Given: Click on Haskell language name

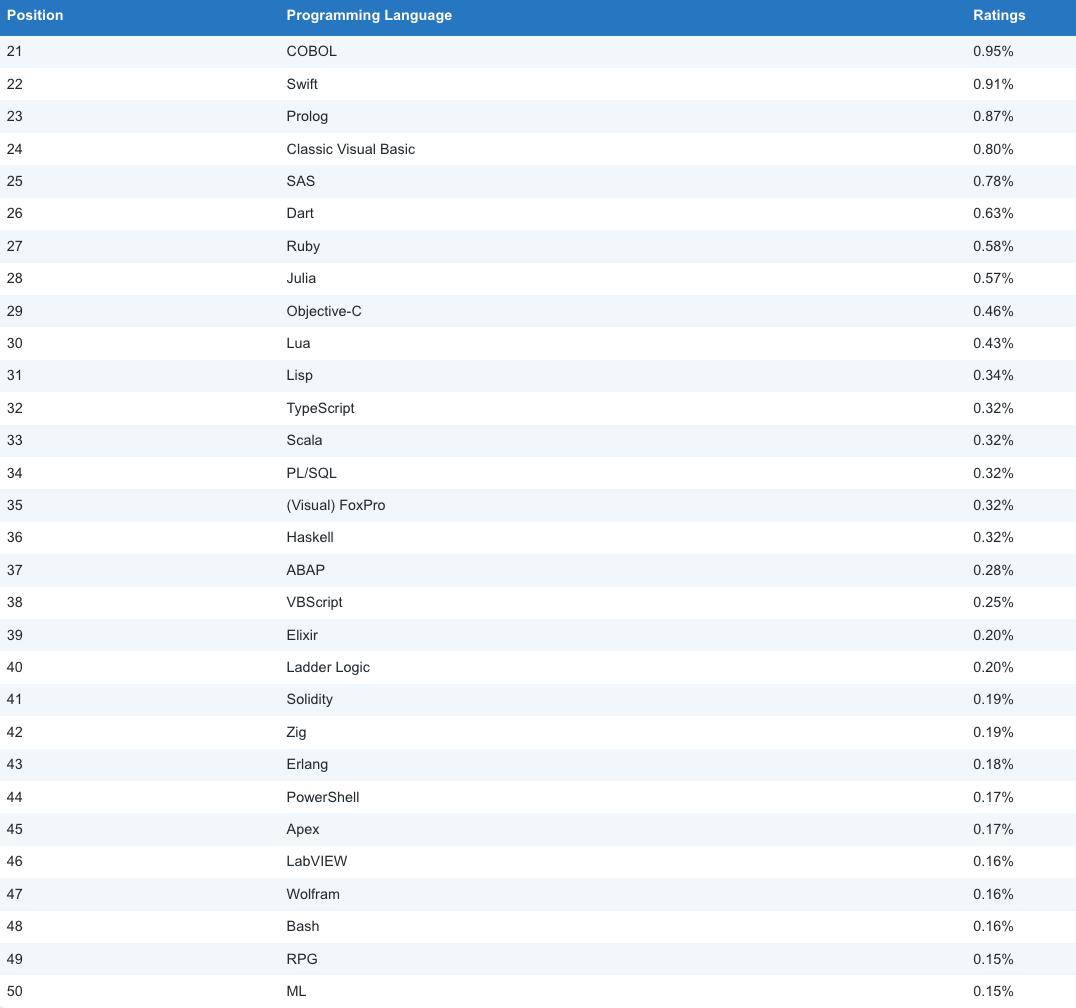Looking at the screenshot, I should (310, 537).
